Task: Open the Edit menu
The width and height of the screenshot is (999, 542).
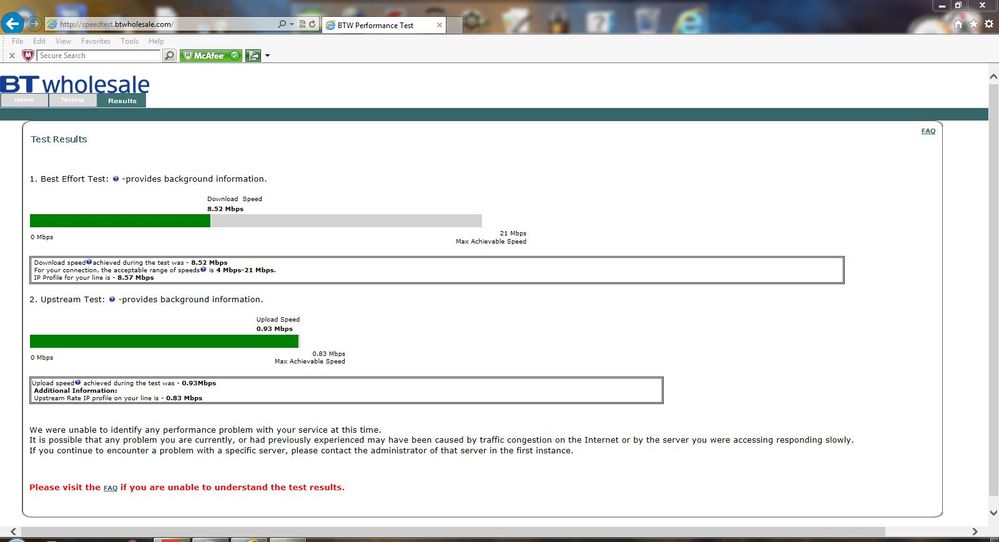Action: click(x=39, y=41)
